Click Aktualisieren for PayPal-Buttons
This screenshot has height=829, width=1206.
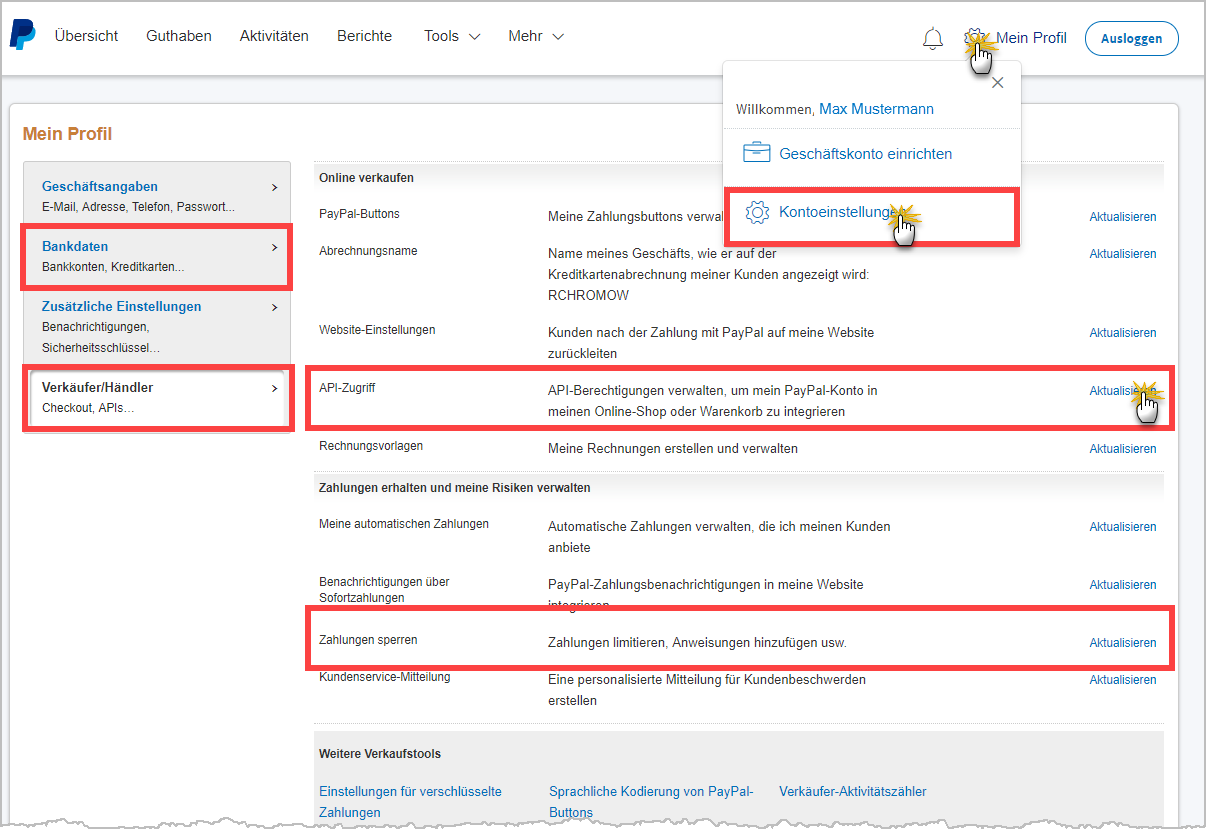1122,217
